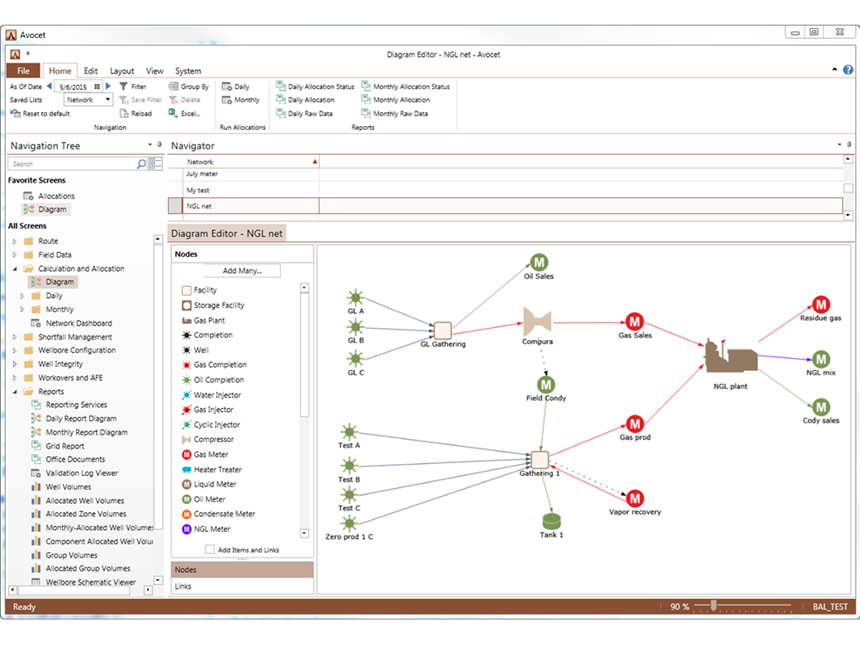Adjust the 90% zoom slider
The width and height of the screenshot is (860, 645).
click(712, 606)
